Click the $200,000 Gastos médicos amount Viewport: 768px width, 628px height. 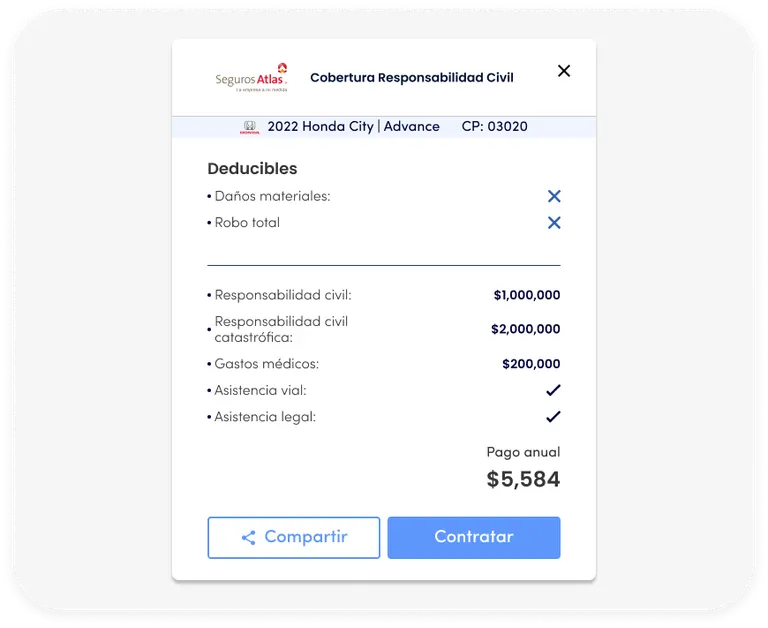click(531, 363)
